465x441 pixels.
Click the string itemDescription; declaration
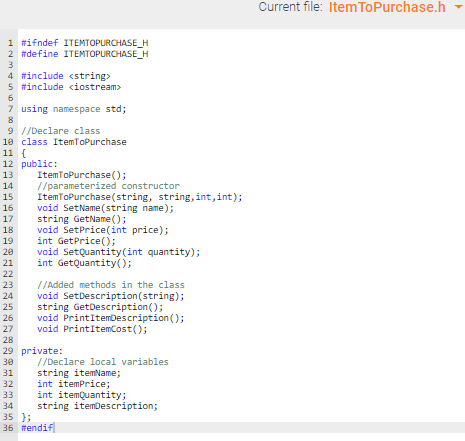coord(97,406)
